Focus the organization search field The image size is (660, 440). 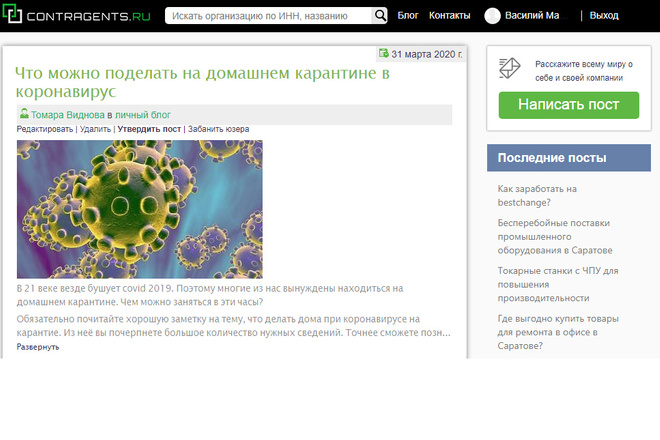pos(268,16)
